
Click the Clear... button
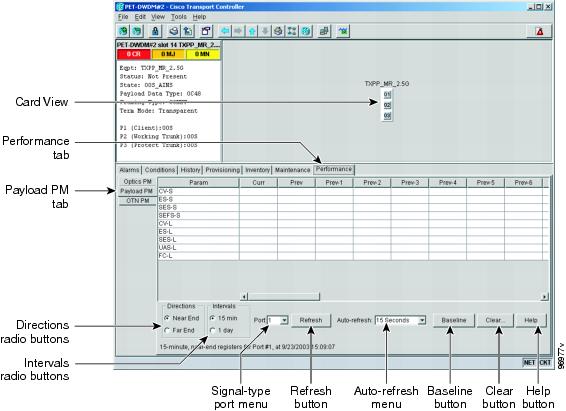(495, 320)
